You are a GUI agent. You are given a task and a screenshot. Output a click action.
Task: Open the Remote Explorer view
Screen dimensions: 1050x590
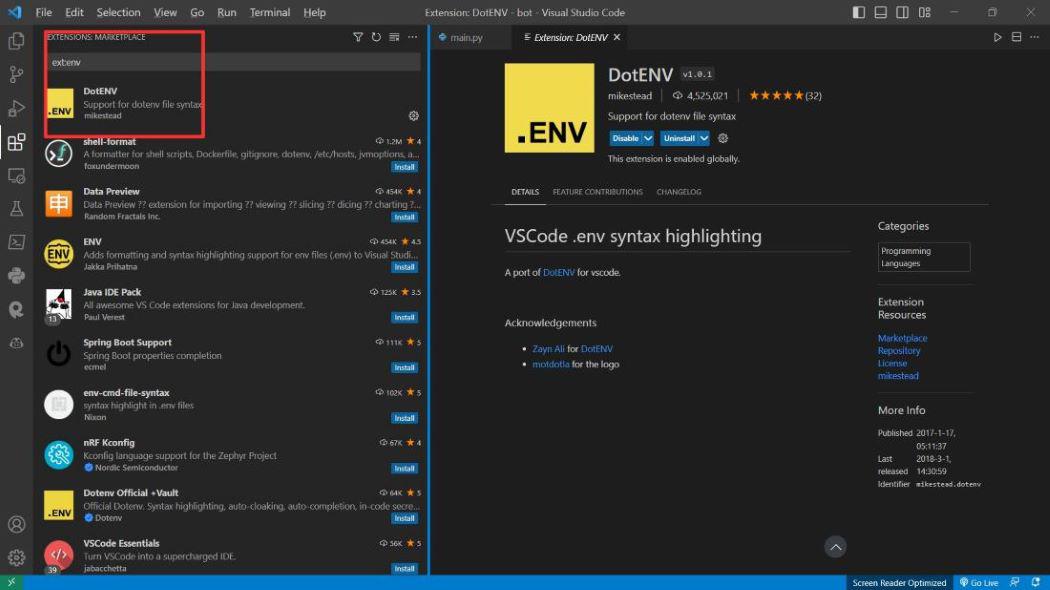[16, 175]
